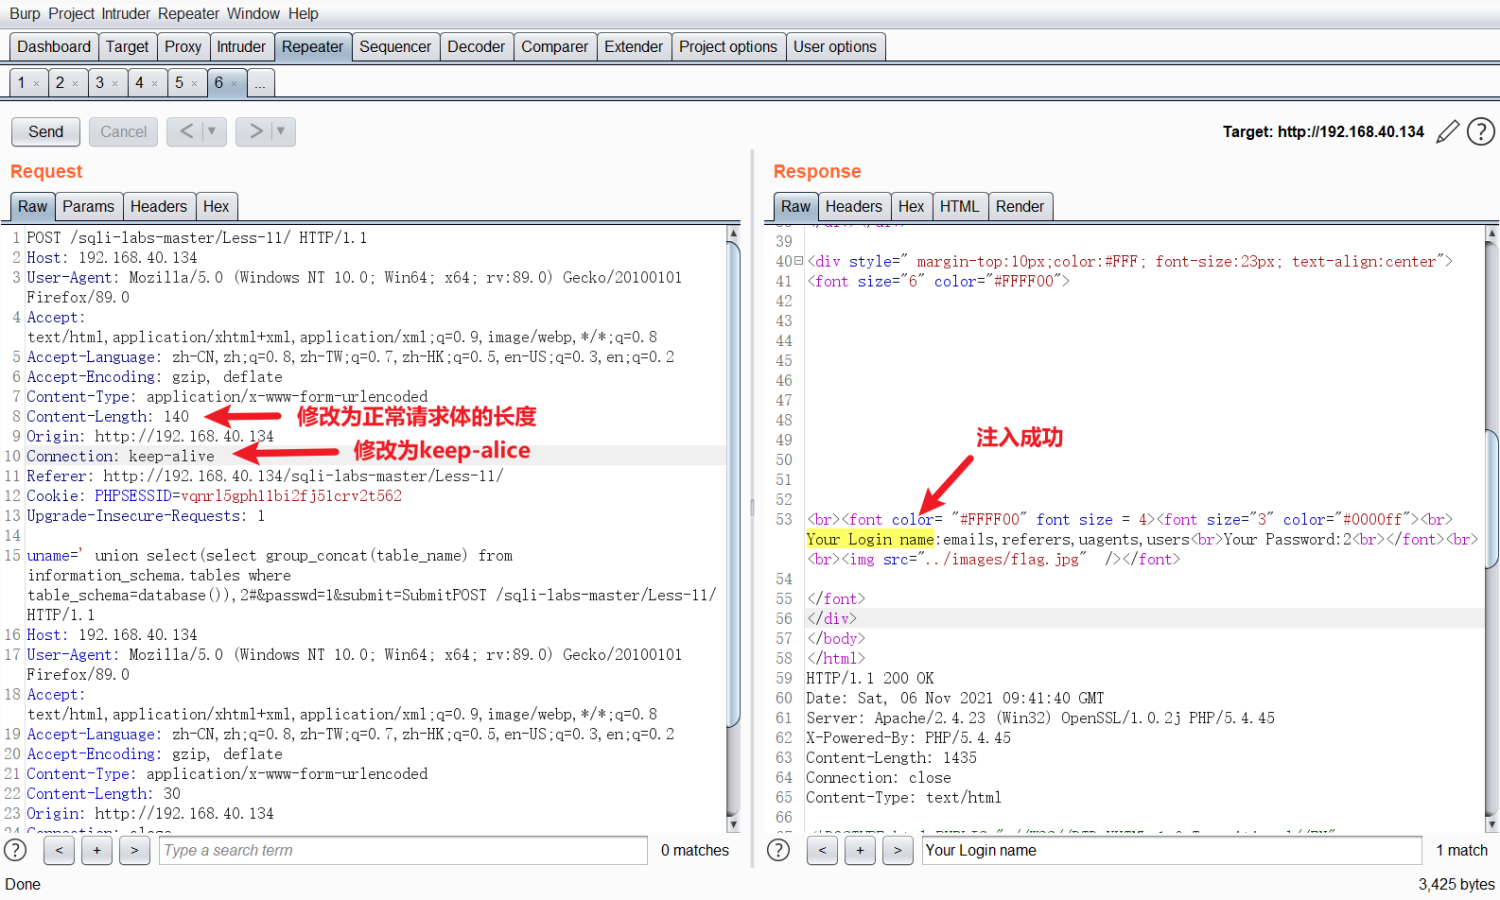Send the request

(46, 131)
